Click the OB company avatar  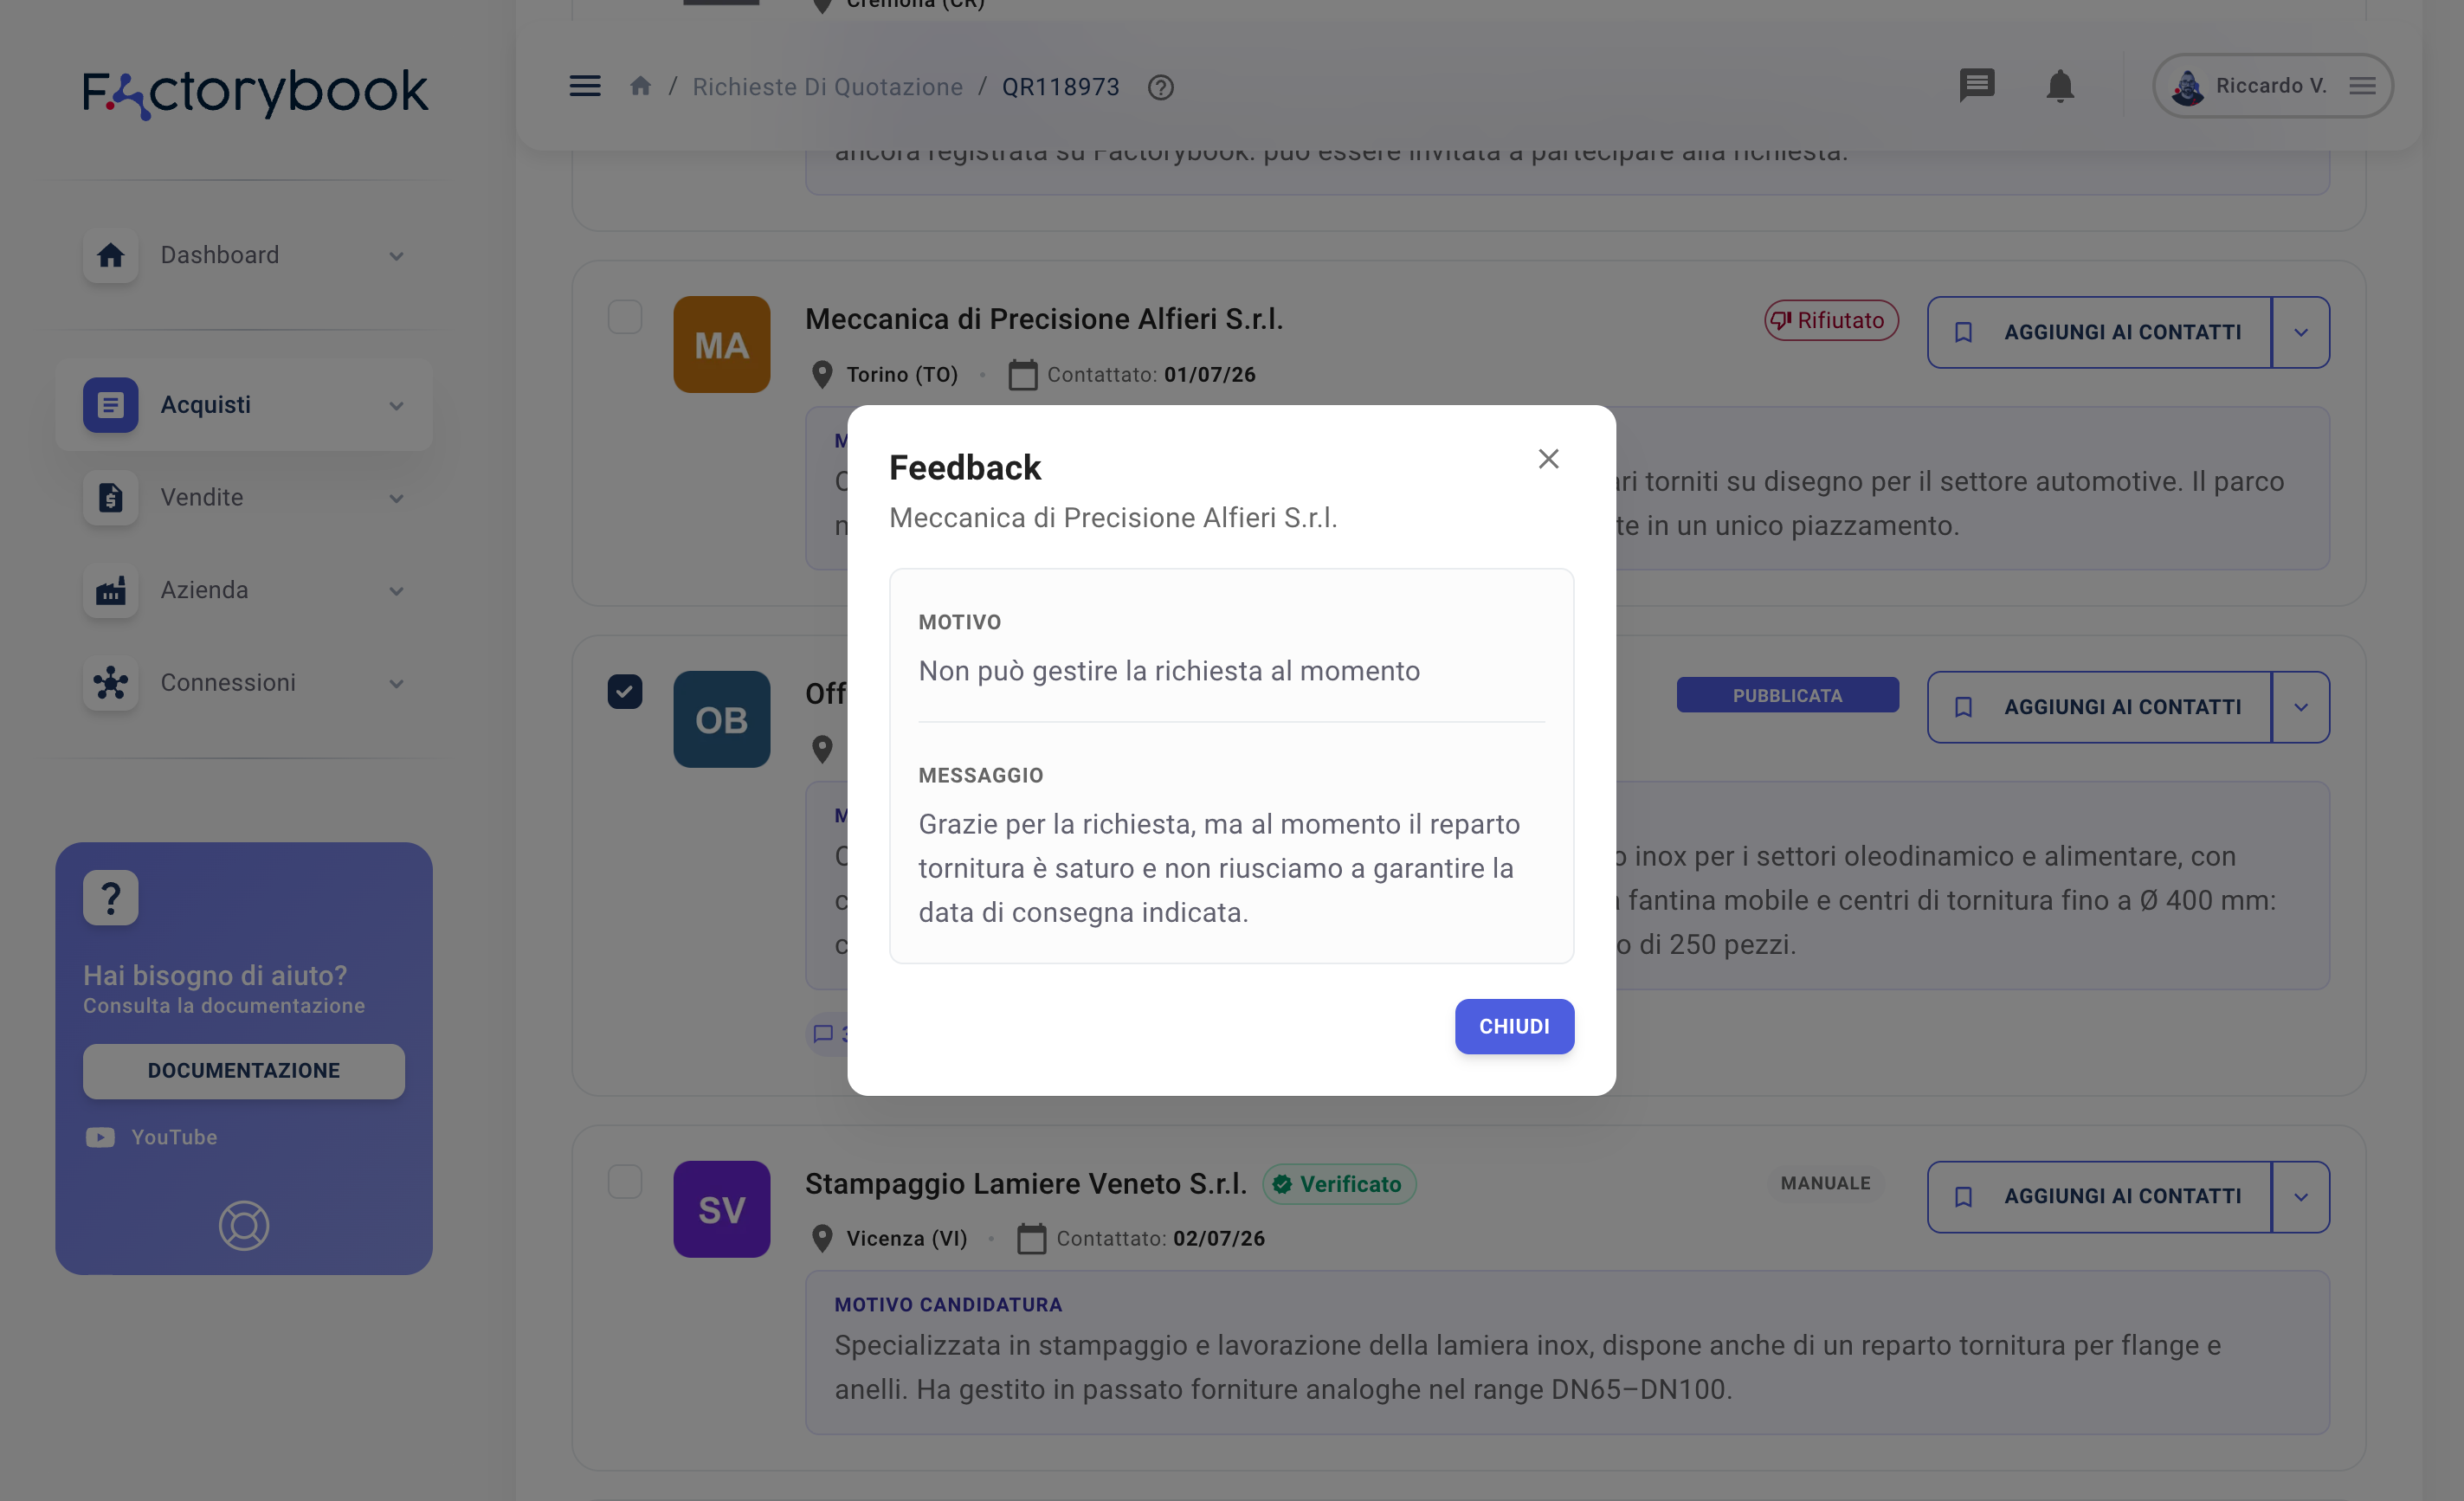click(721, 720)
